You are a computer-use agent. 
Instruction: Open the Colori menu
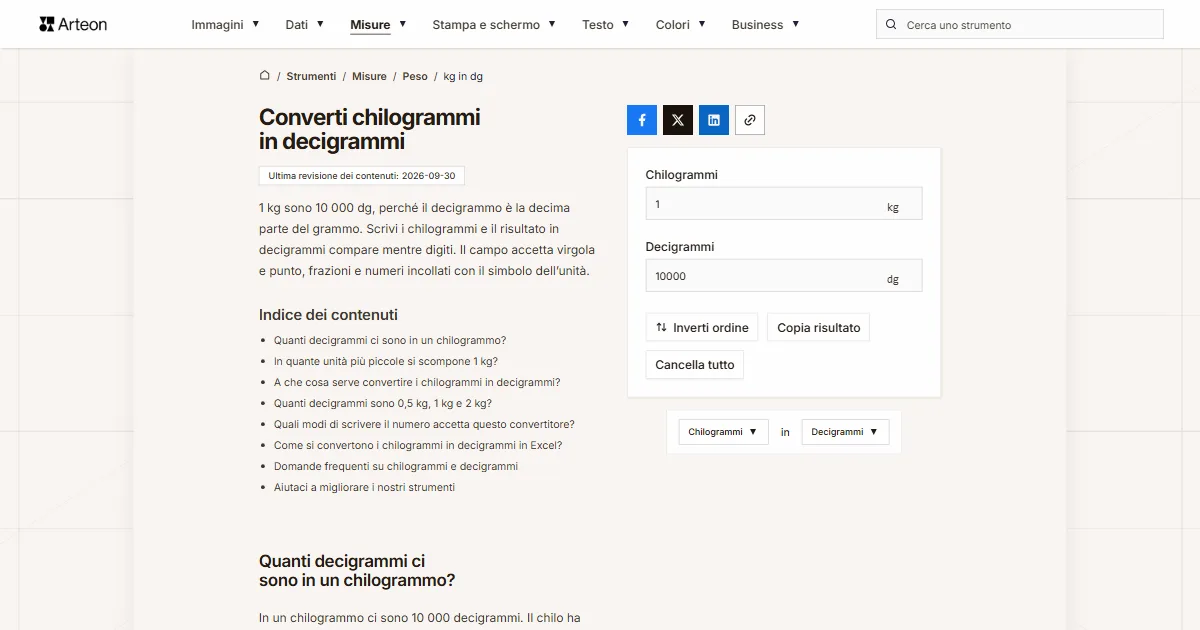(681, 24)
